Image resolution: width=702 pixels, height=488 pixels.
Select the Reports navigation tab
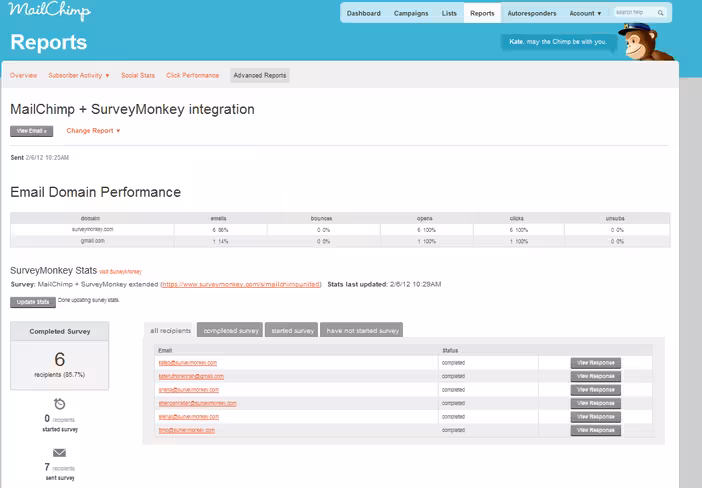[x=482, y=13]
